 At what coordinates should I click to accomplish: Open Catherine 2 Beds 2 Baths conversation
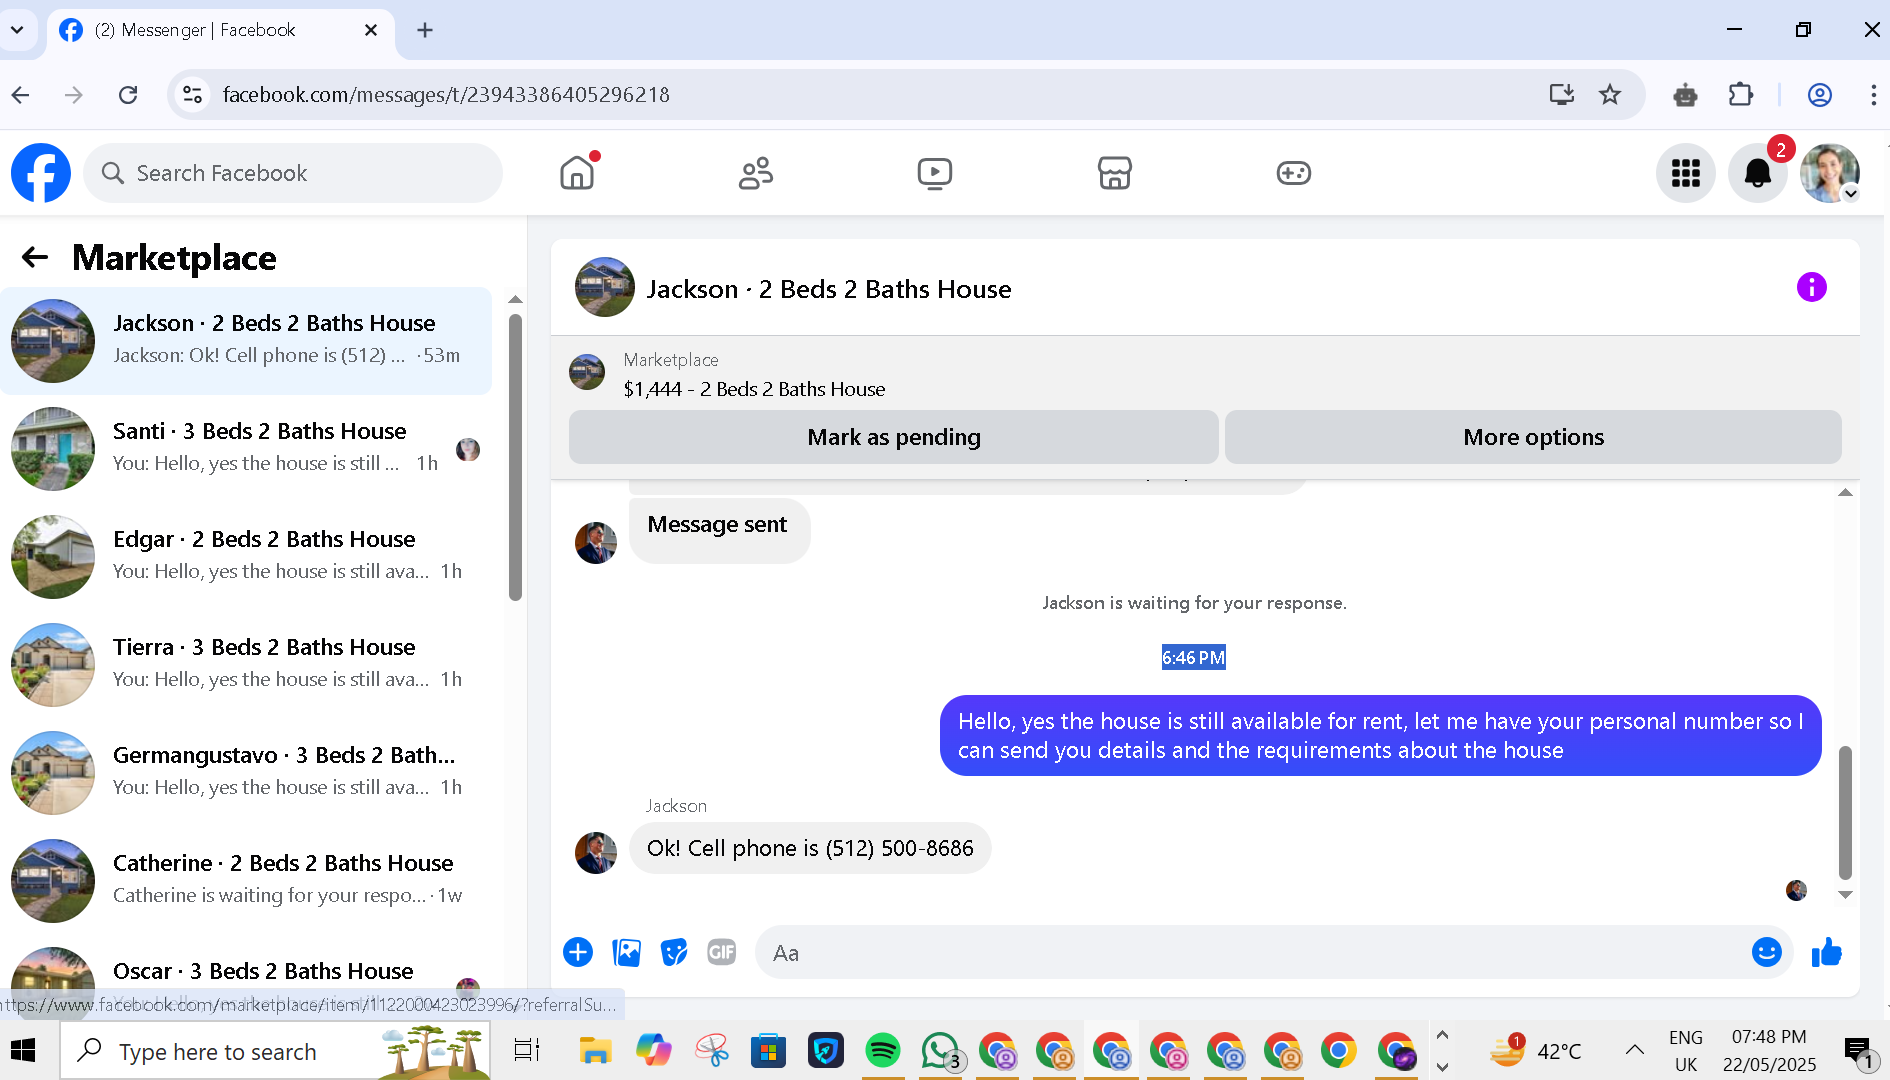(x=246, y=881)
